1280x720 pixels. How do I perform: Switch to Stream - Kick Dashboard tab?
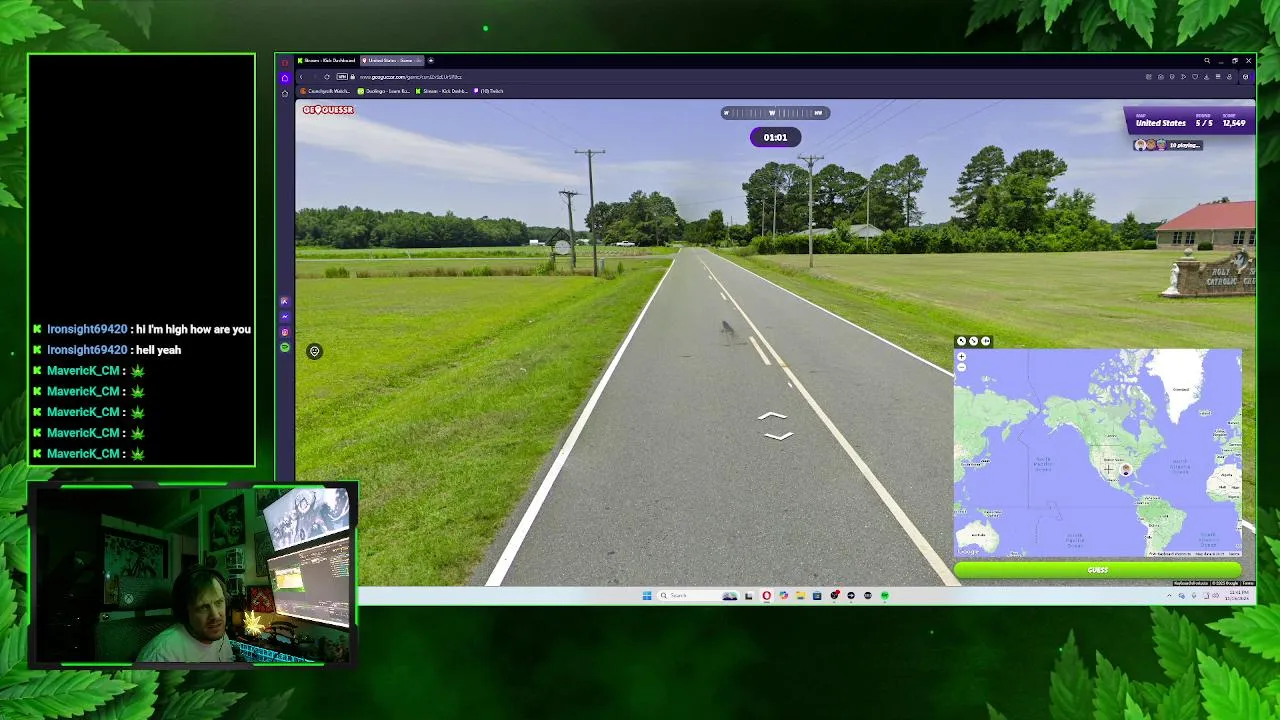(x=327, y=60)
